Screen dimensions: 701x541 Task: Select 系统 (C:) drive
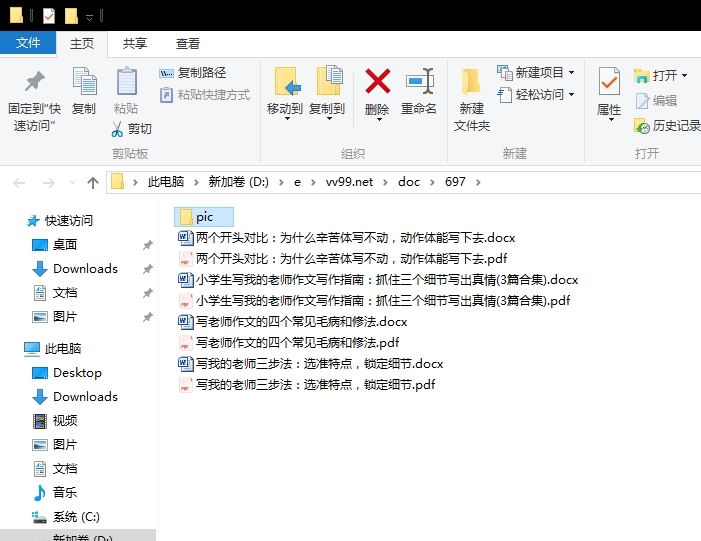click(76, 517)
